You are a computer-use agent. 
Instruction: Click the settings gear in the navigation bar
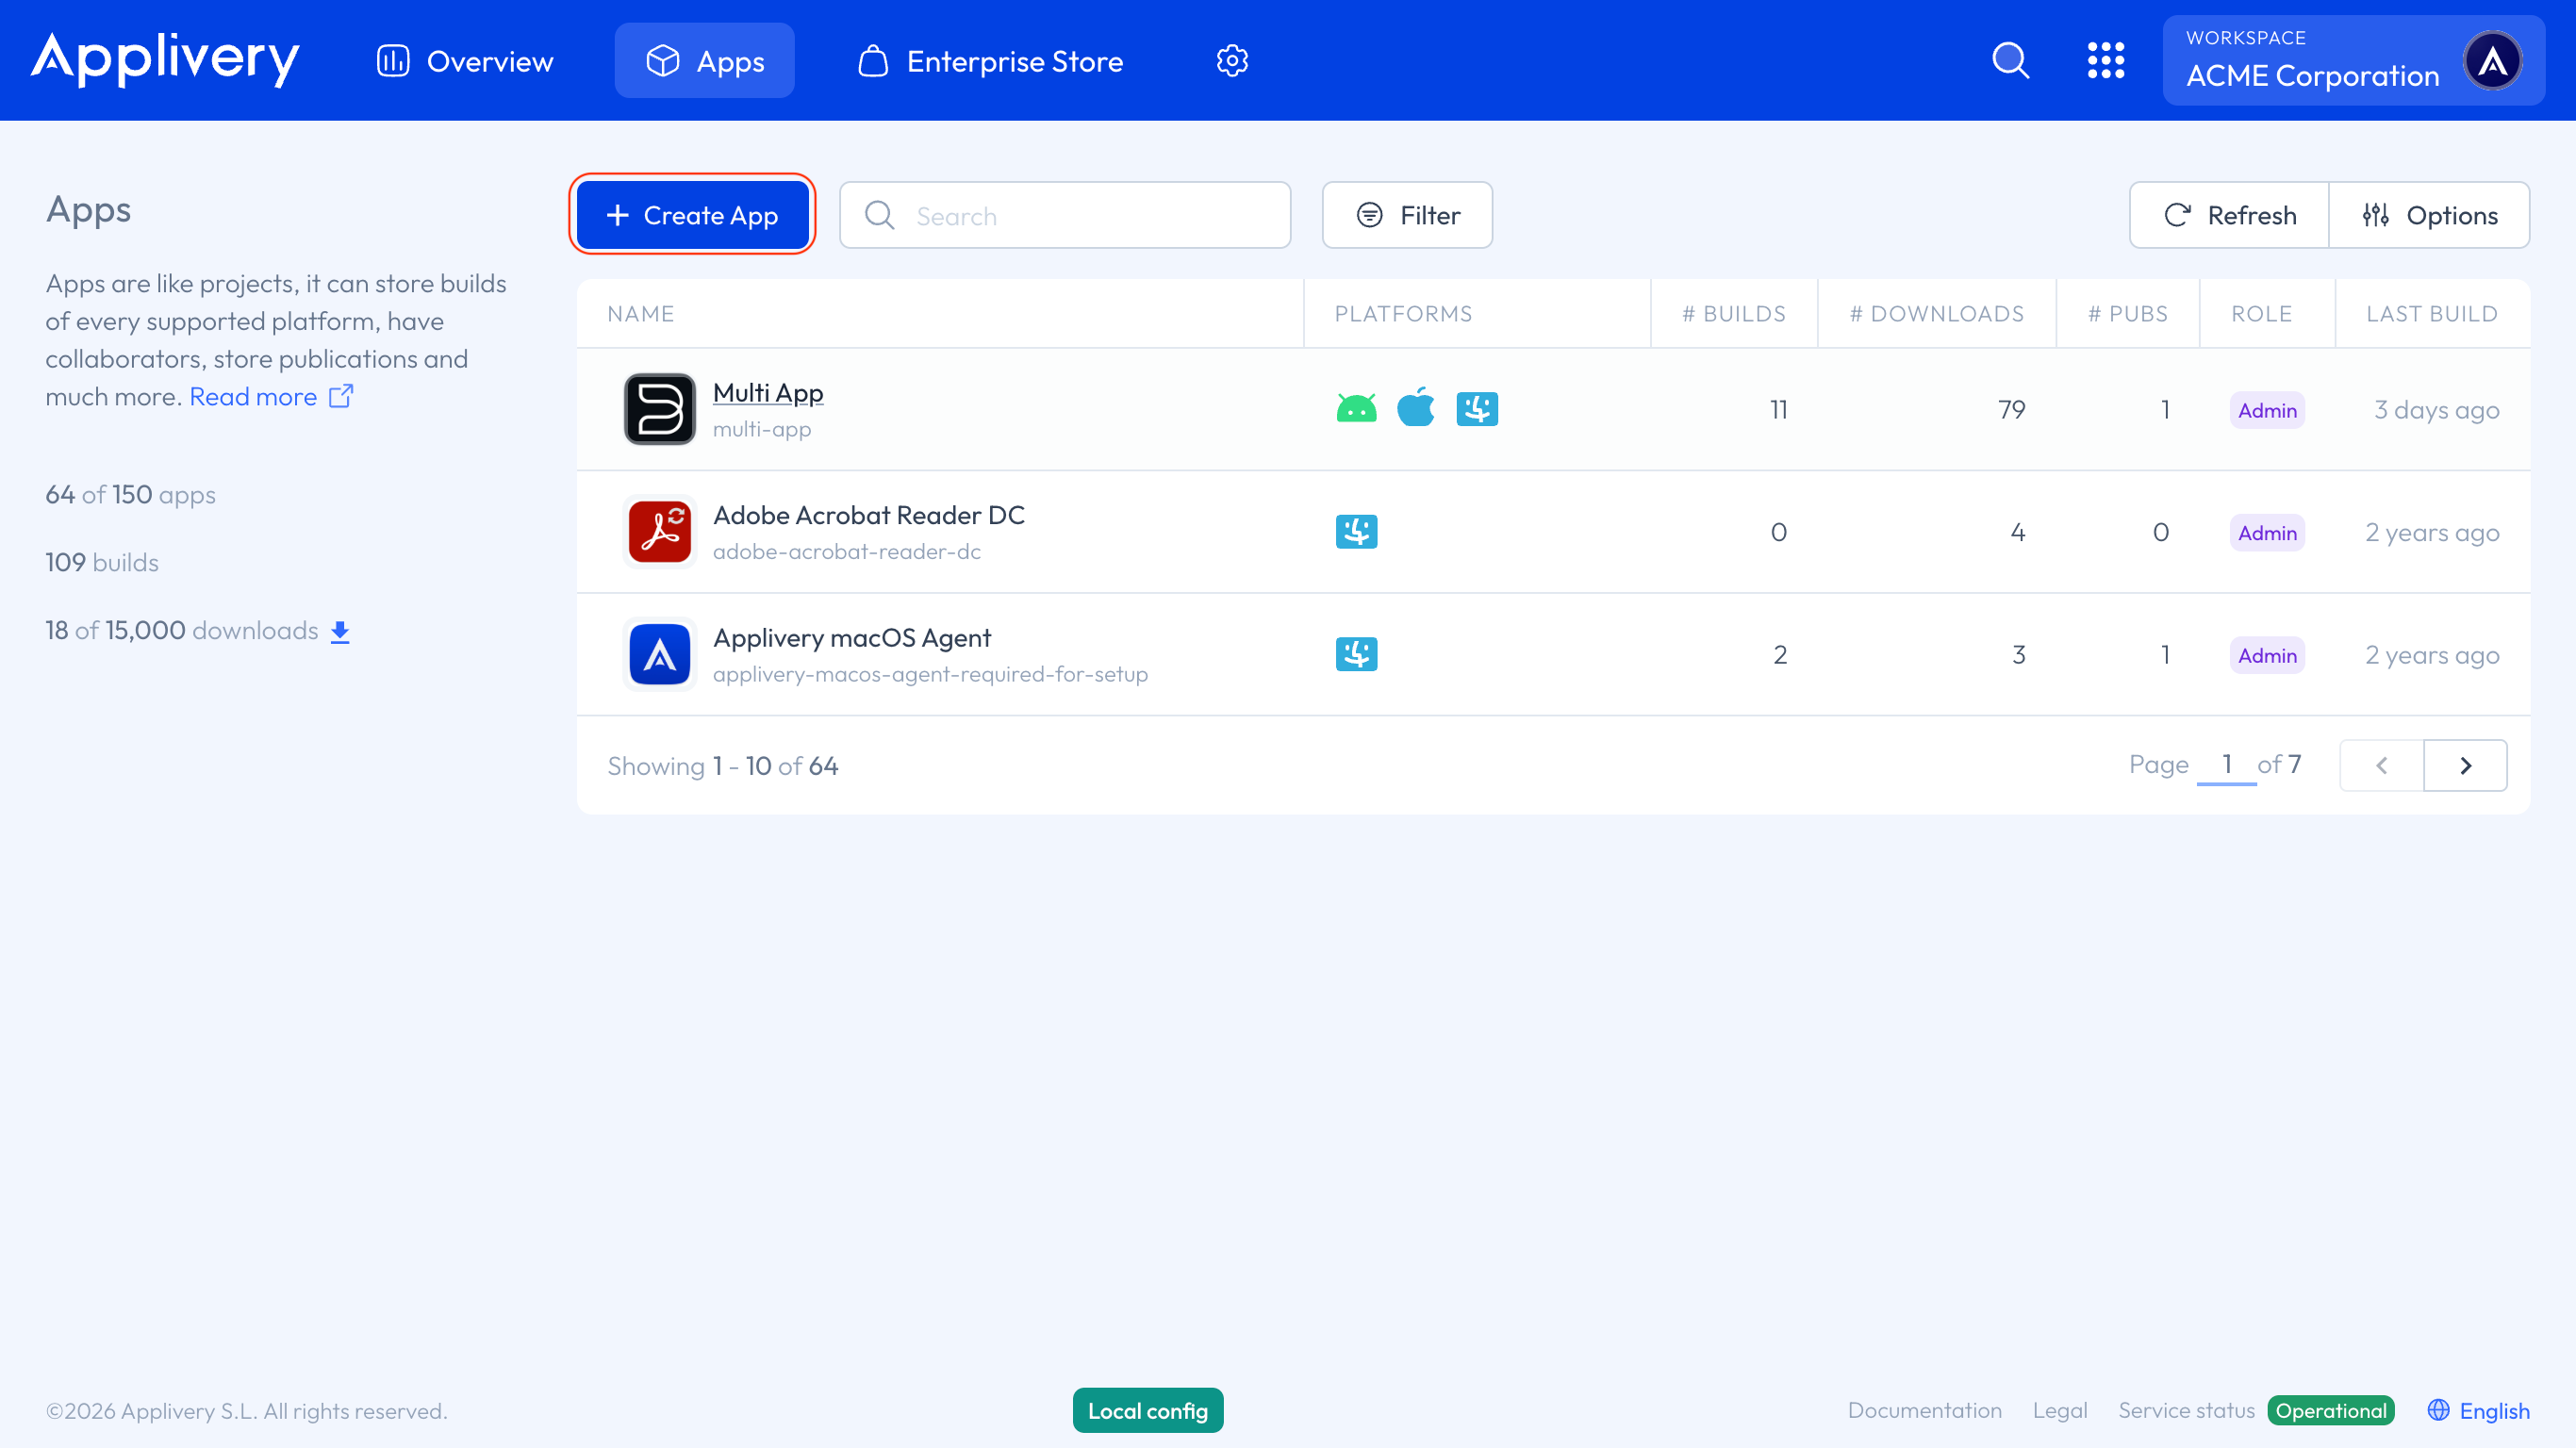tap(1232, 60)
